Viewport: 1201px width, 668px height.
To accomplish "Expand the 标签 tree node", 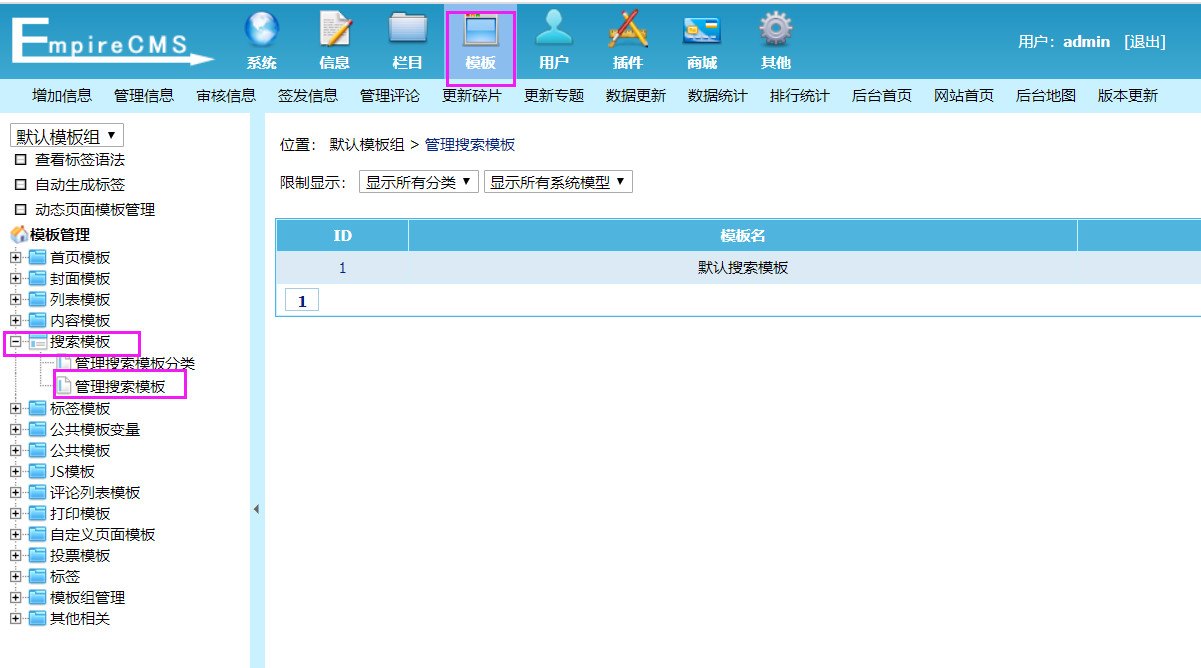I will [x=15, y=577].
